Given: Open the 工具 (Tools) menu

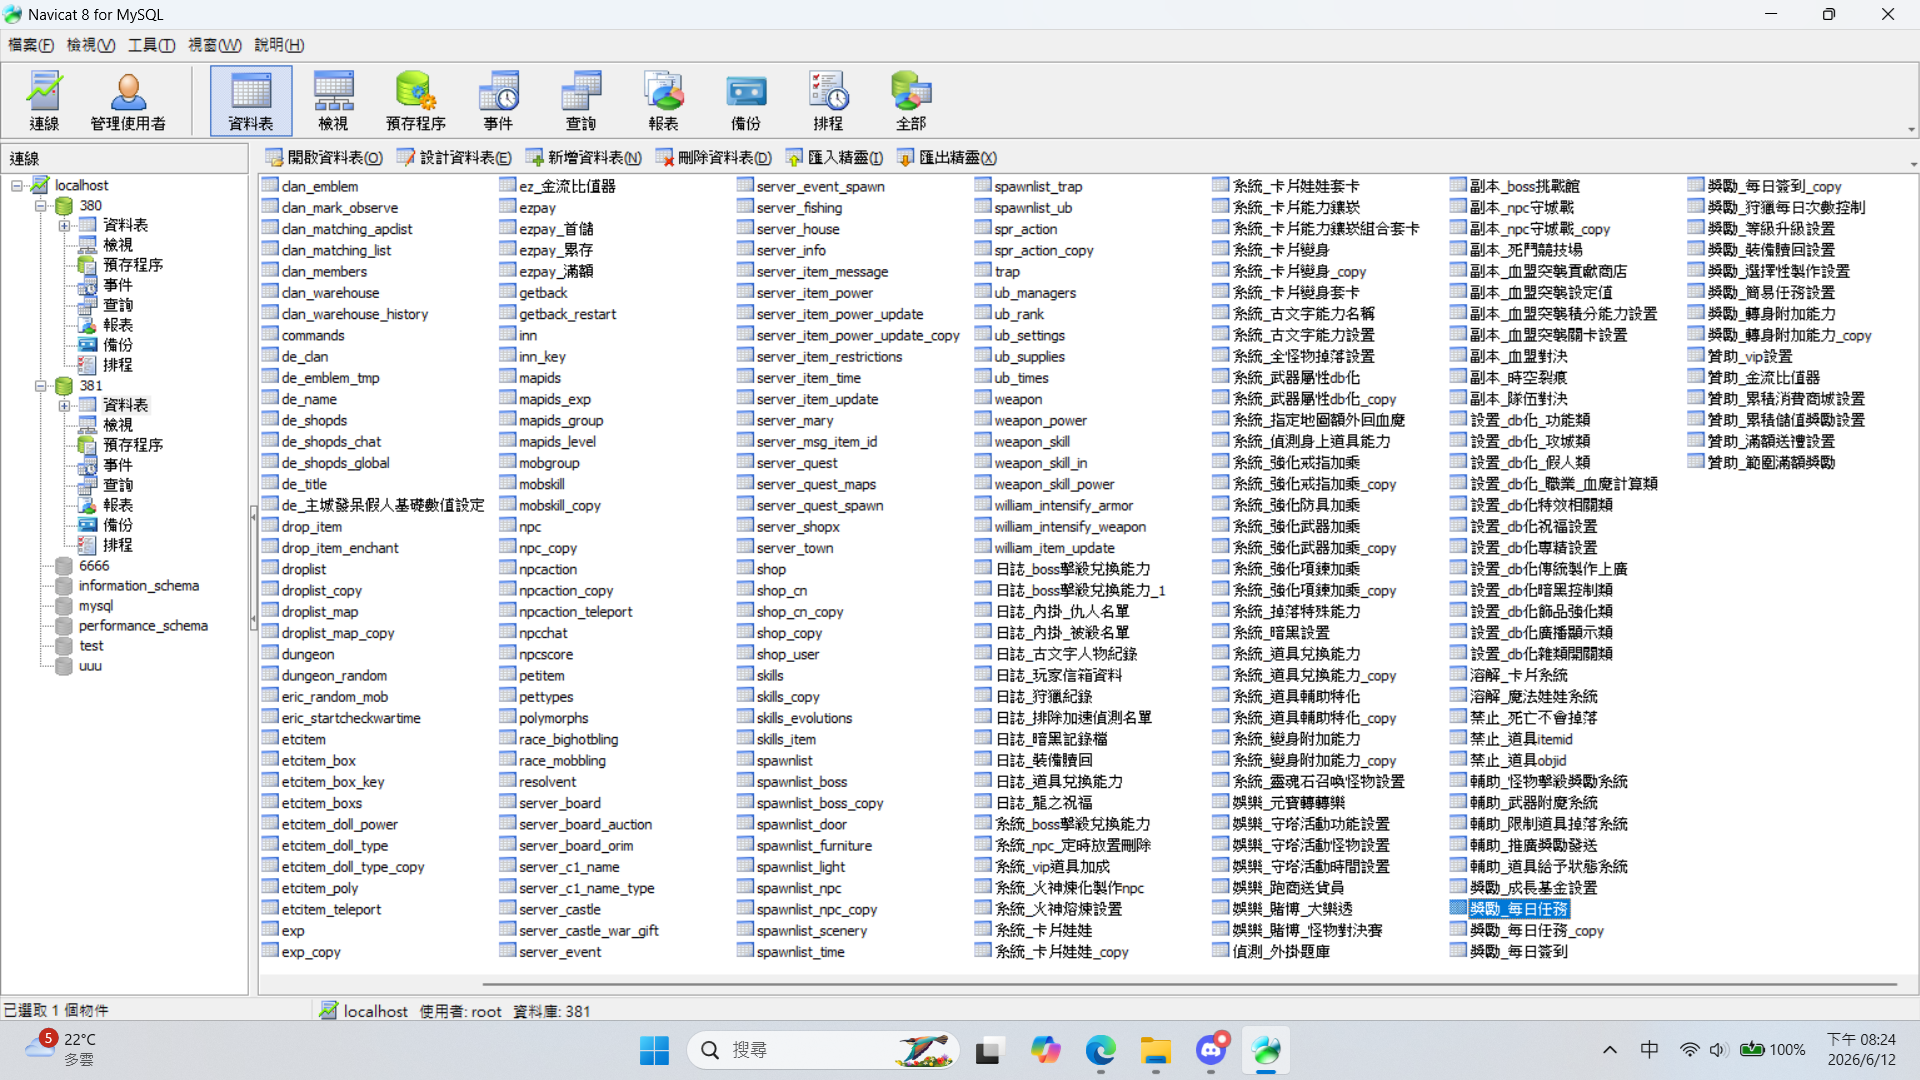Looking at the screenshot, I should tap(151, 45).
